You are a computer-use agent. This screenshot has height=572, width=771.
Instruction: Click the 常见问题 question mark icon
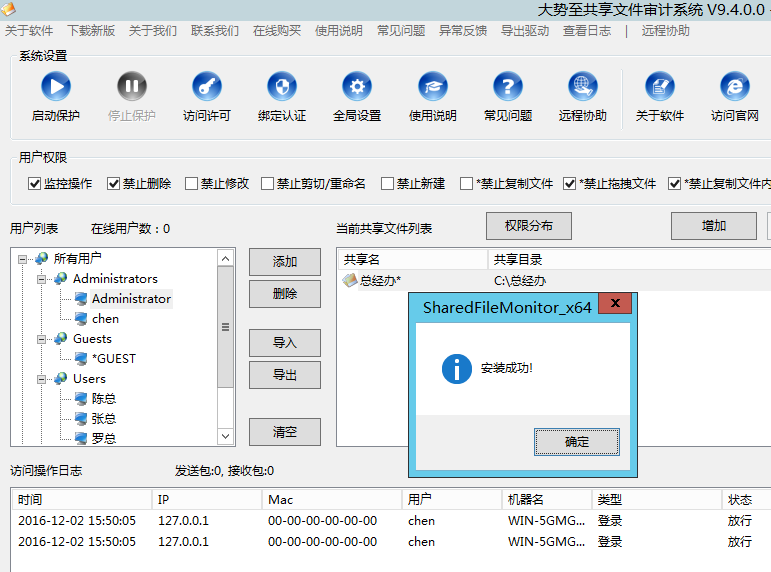pyautogui.click(x=508, y=88)
